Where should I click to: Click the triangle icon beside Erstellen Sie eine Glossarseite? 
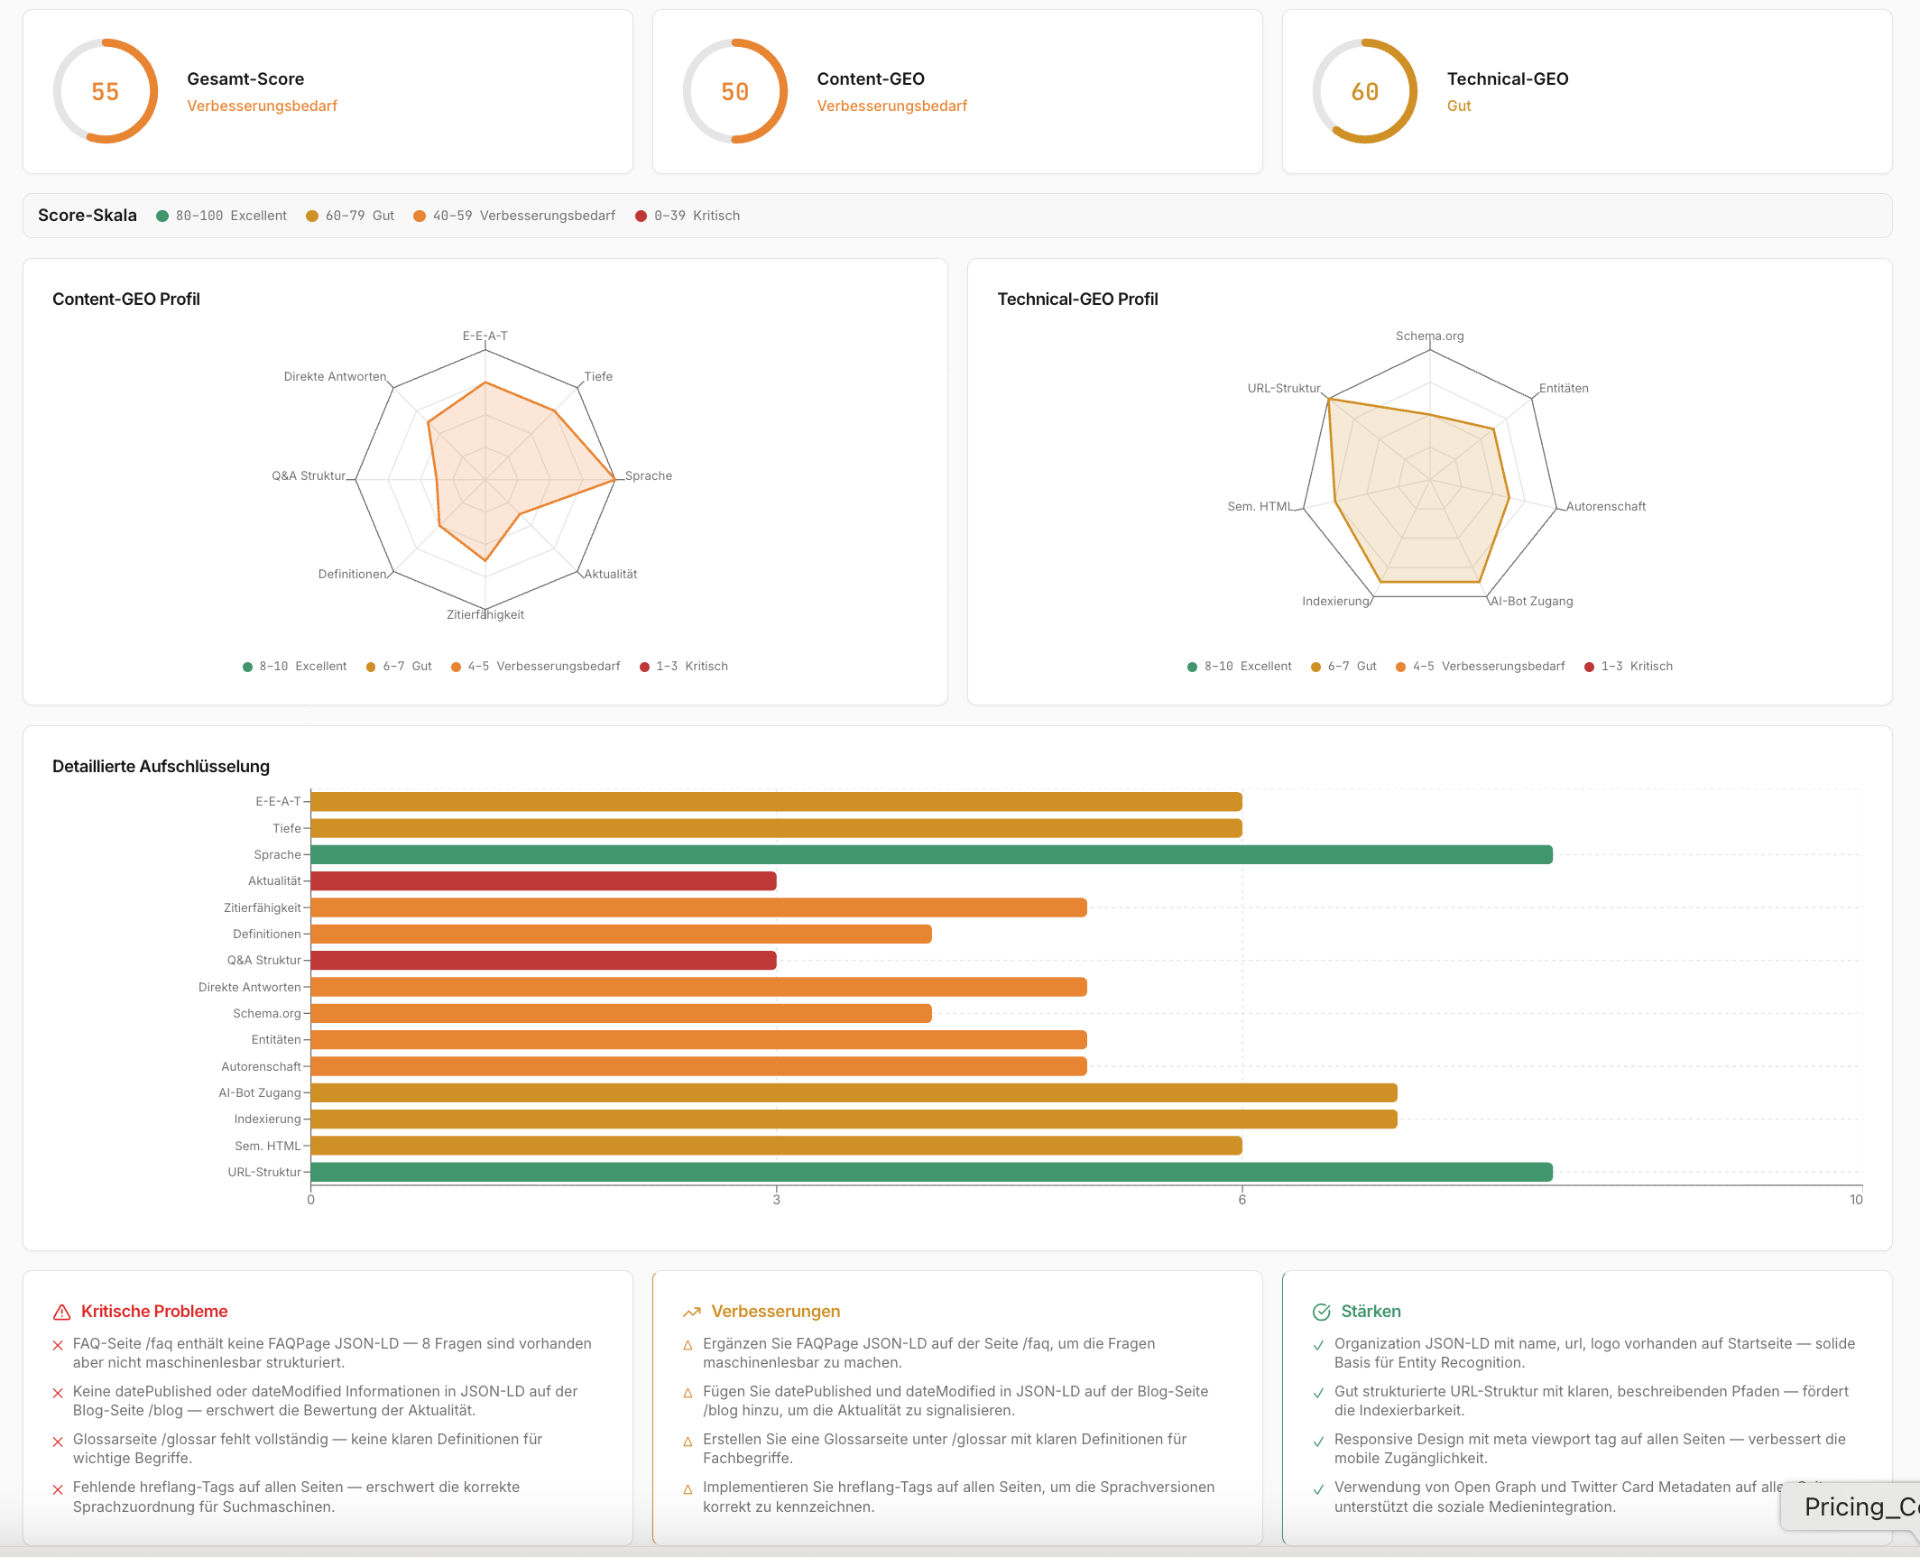pyautogui.click(x=688, y=1442)
